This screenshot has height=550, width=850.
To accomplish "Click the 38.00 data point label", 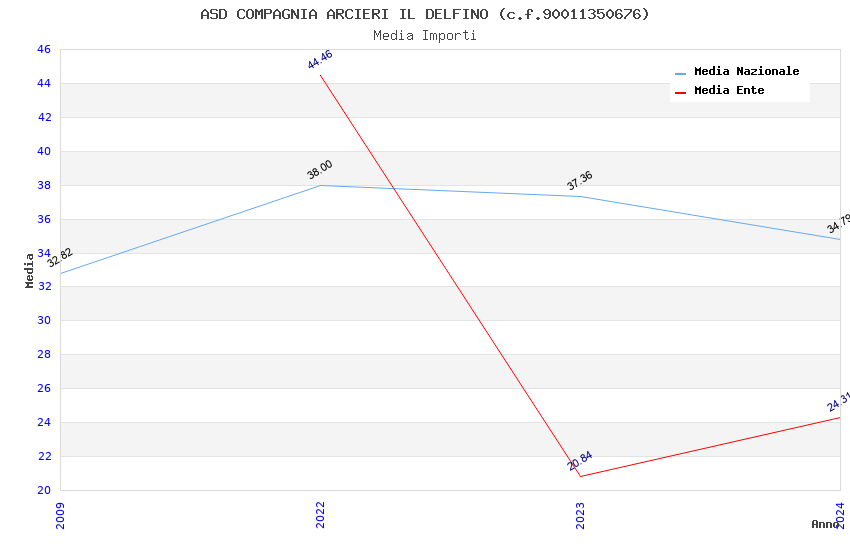I will pos(320,170).
